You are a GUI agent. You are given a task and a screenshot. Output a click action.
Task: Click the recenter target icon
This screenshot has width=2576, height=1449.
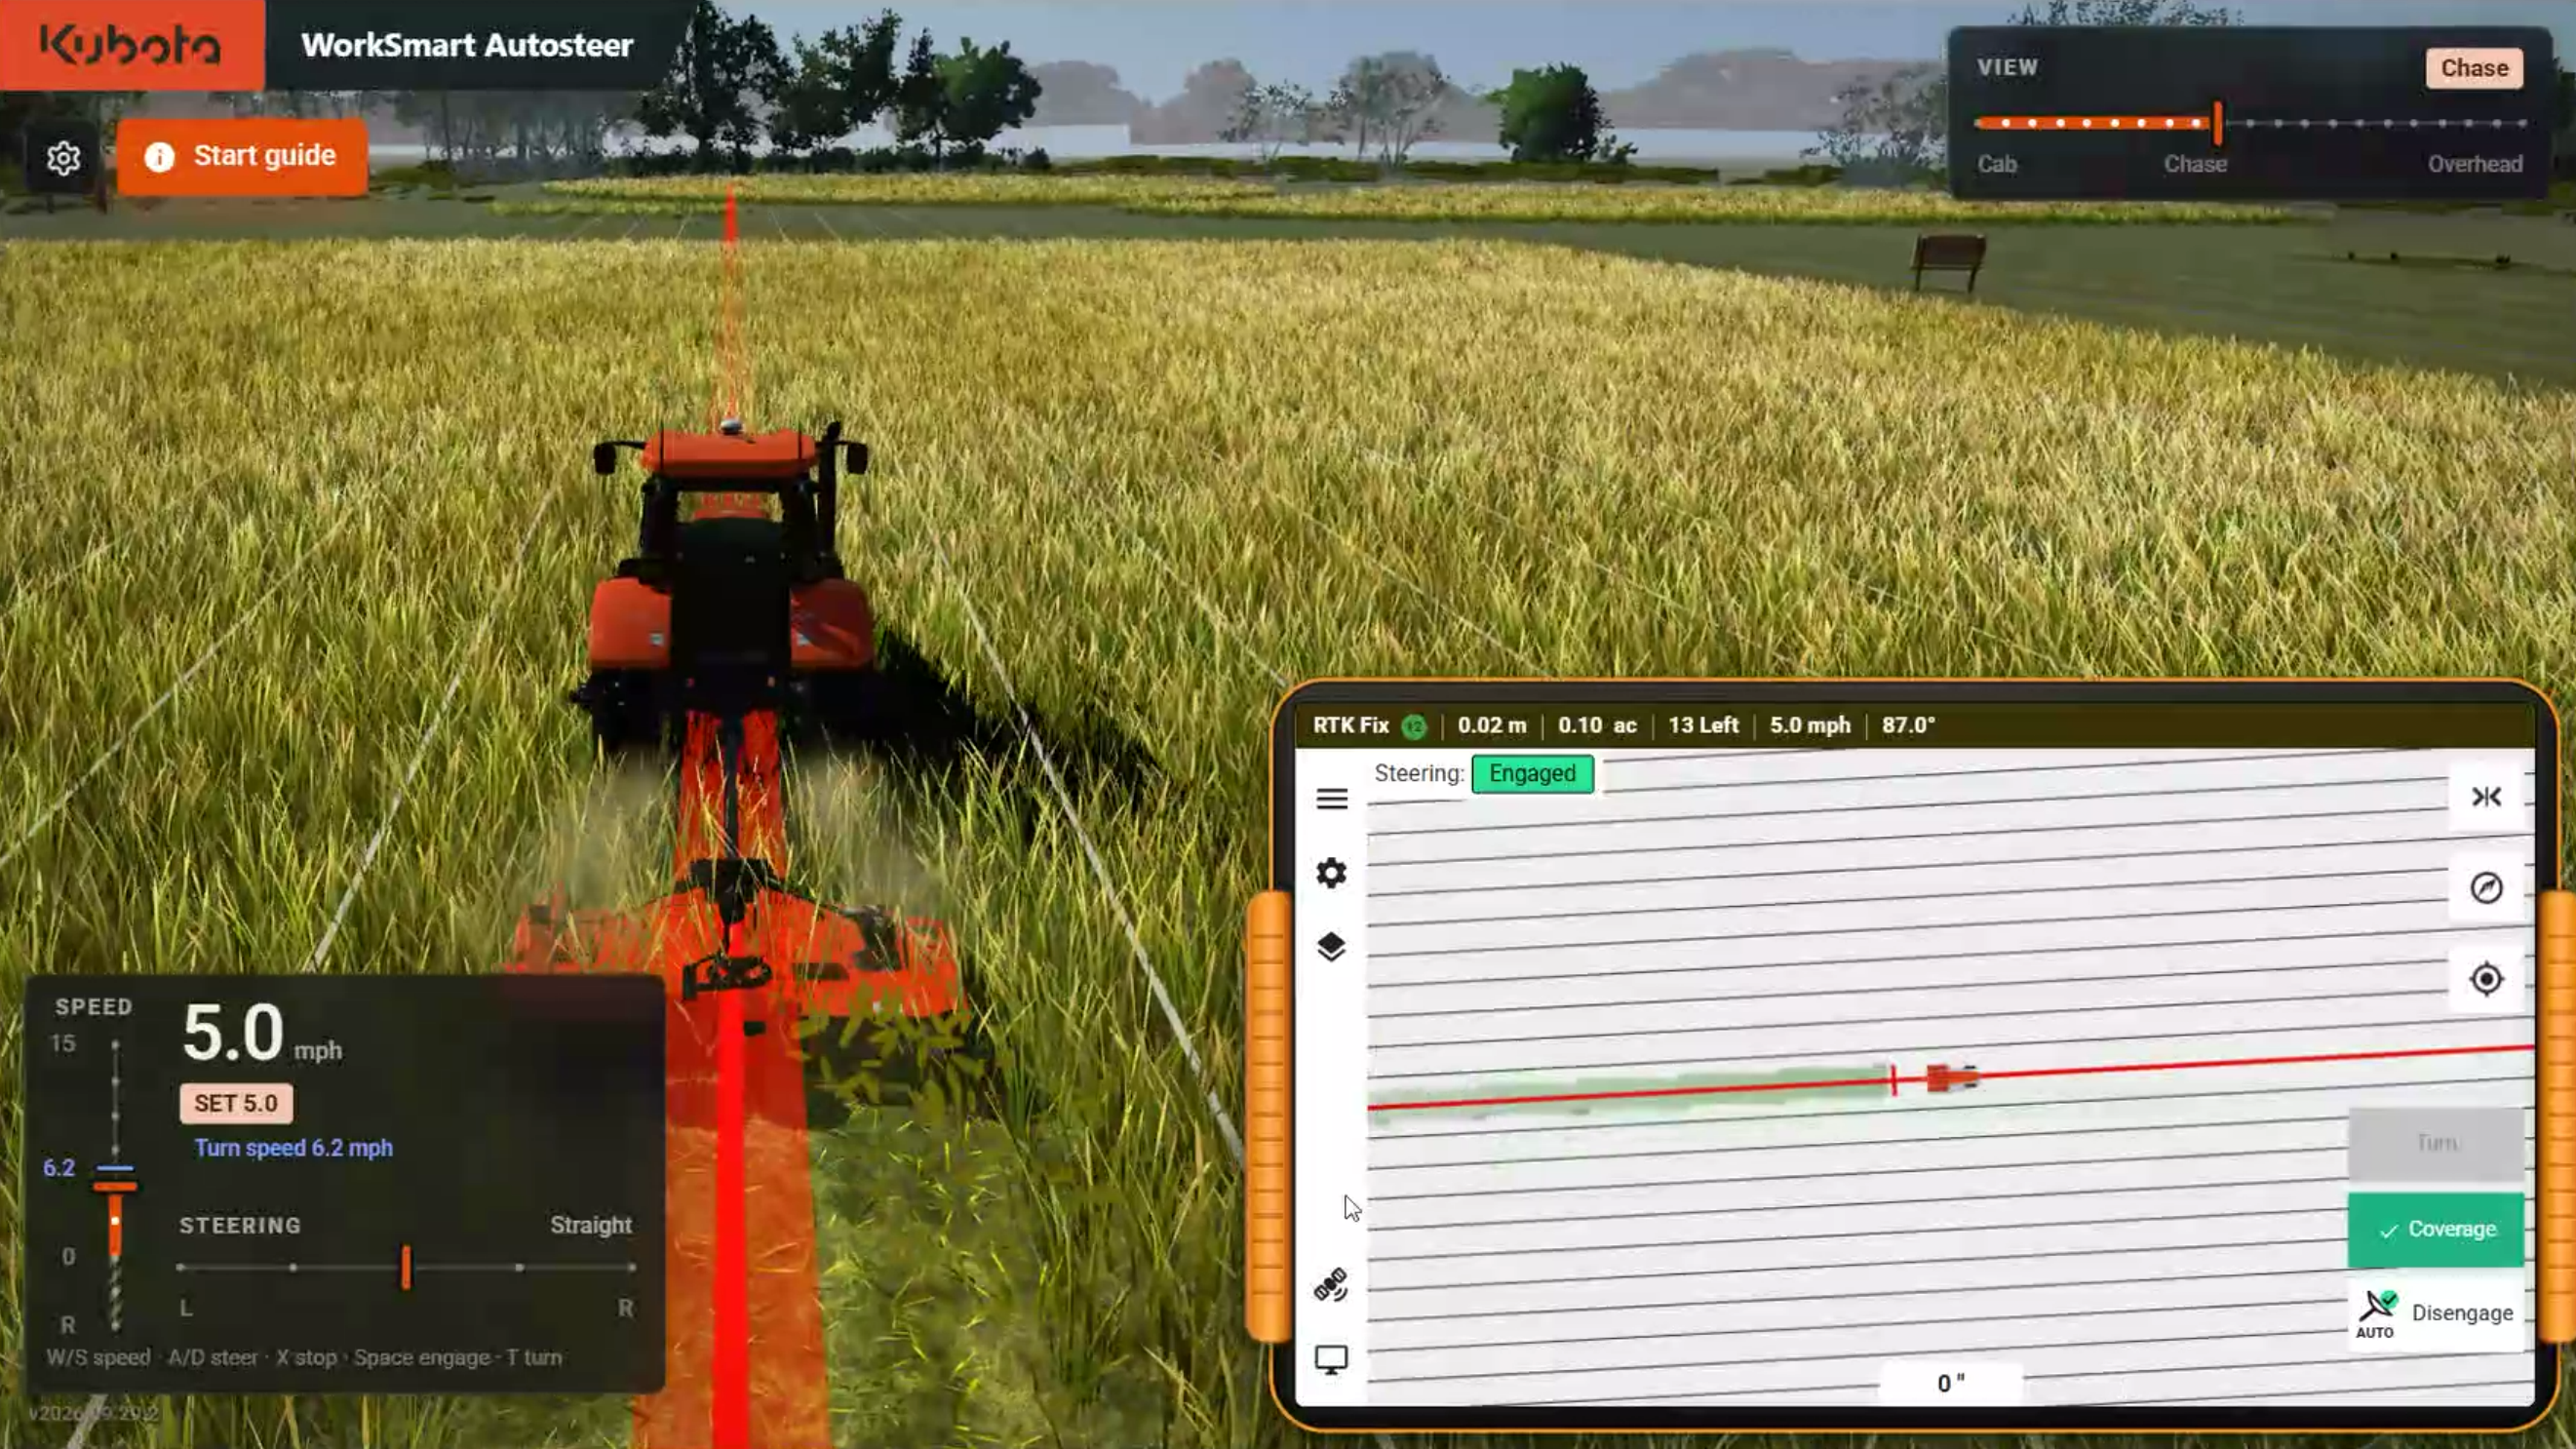[x=2486, y=979]
